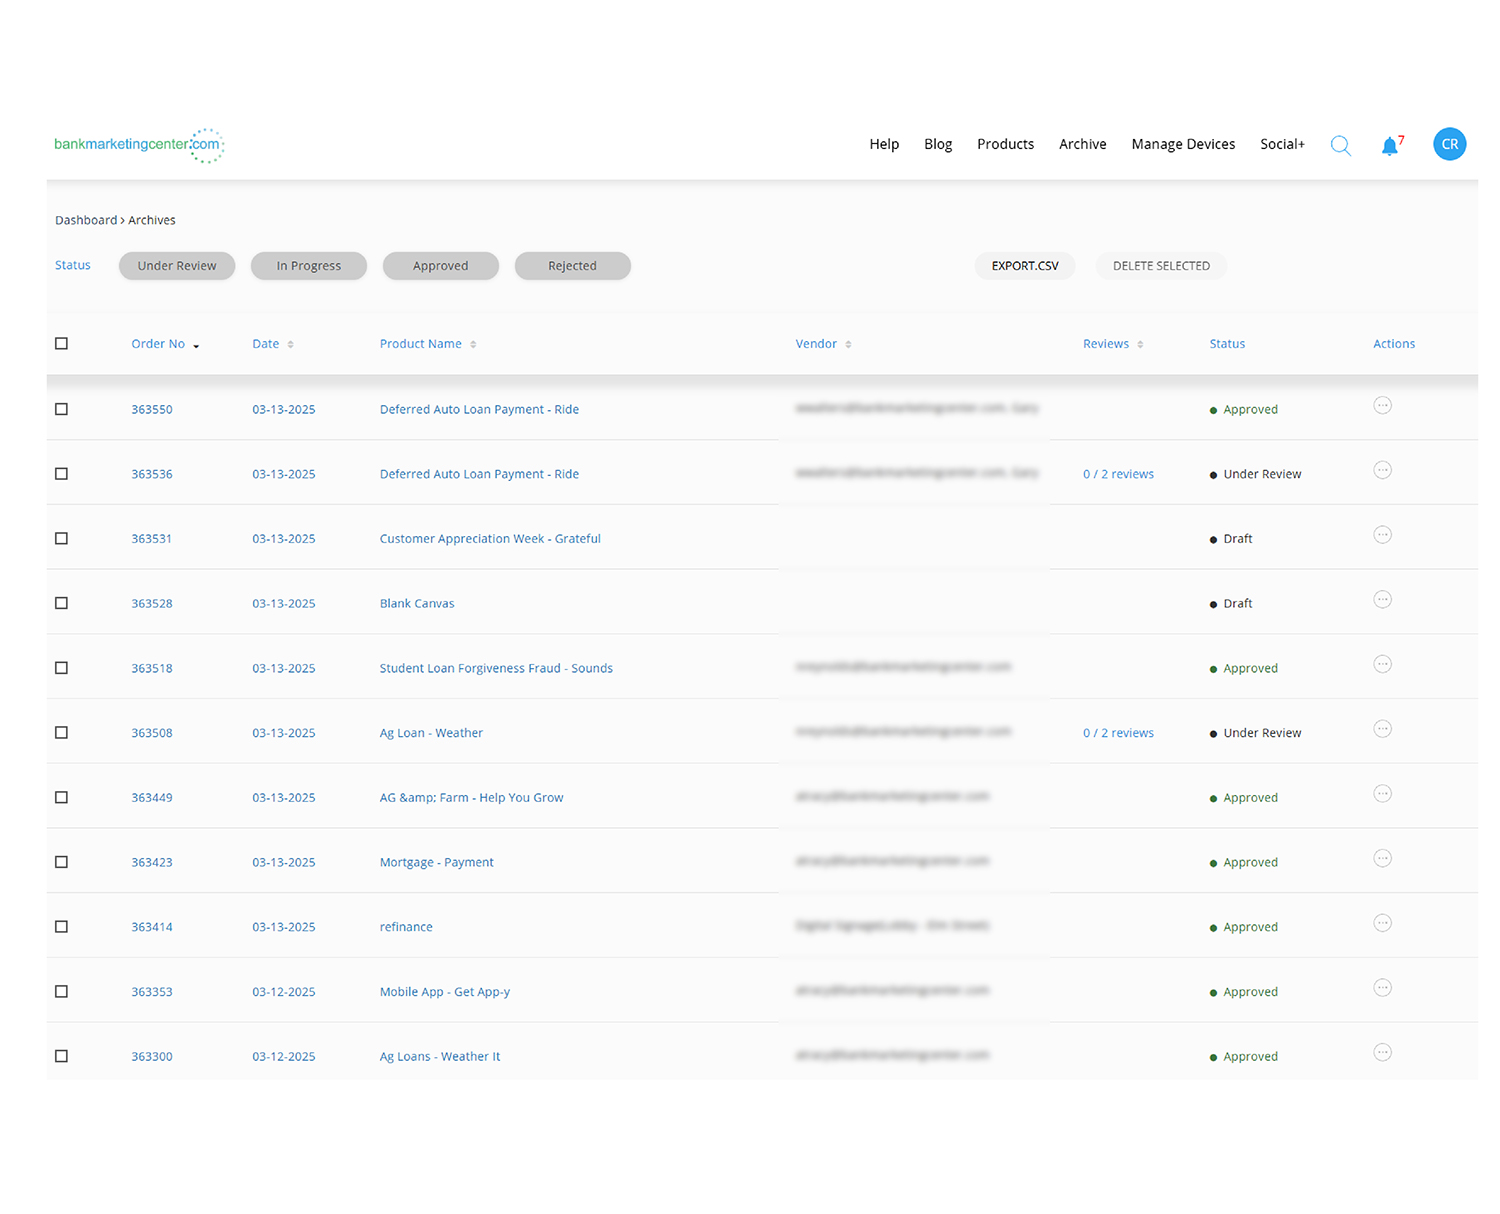Sort the table by Vendor column
Screen dimensions: 1500x1214
(x=823, y=343)
